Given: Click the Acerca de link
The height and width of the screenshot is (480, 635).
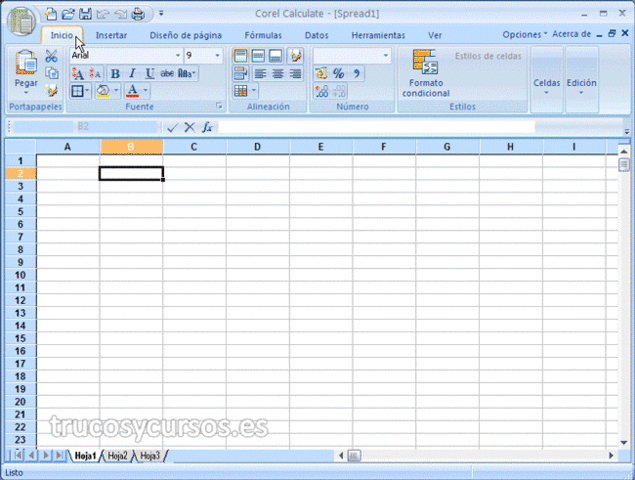Looking at the screenshot, I should coord(571,34).
